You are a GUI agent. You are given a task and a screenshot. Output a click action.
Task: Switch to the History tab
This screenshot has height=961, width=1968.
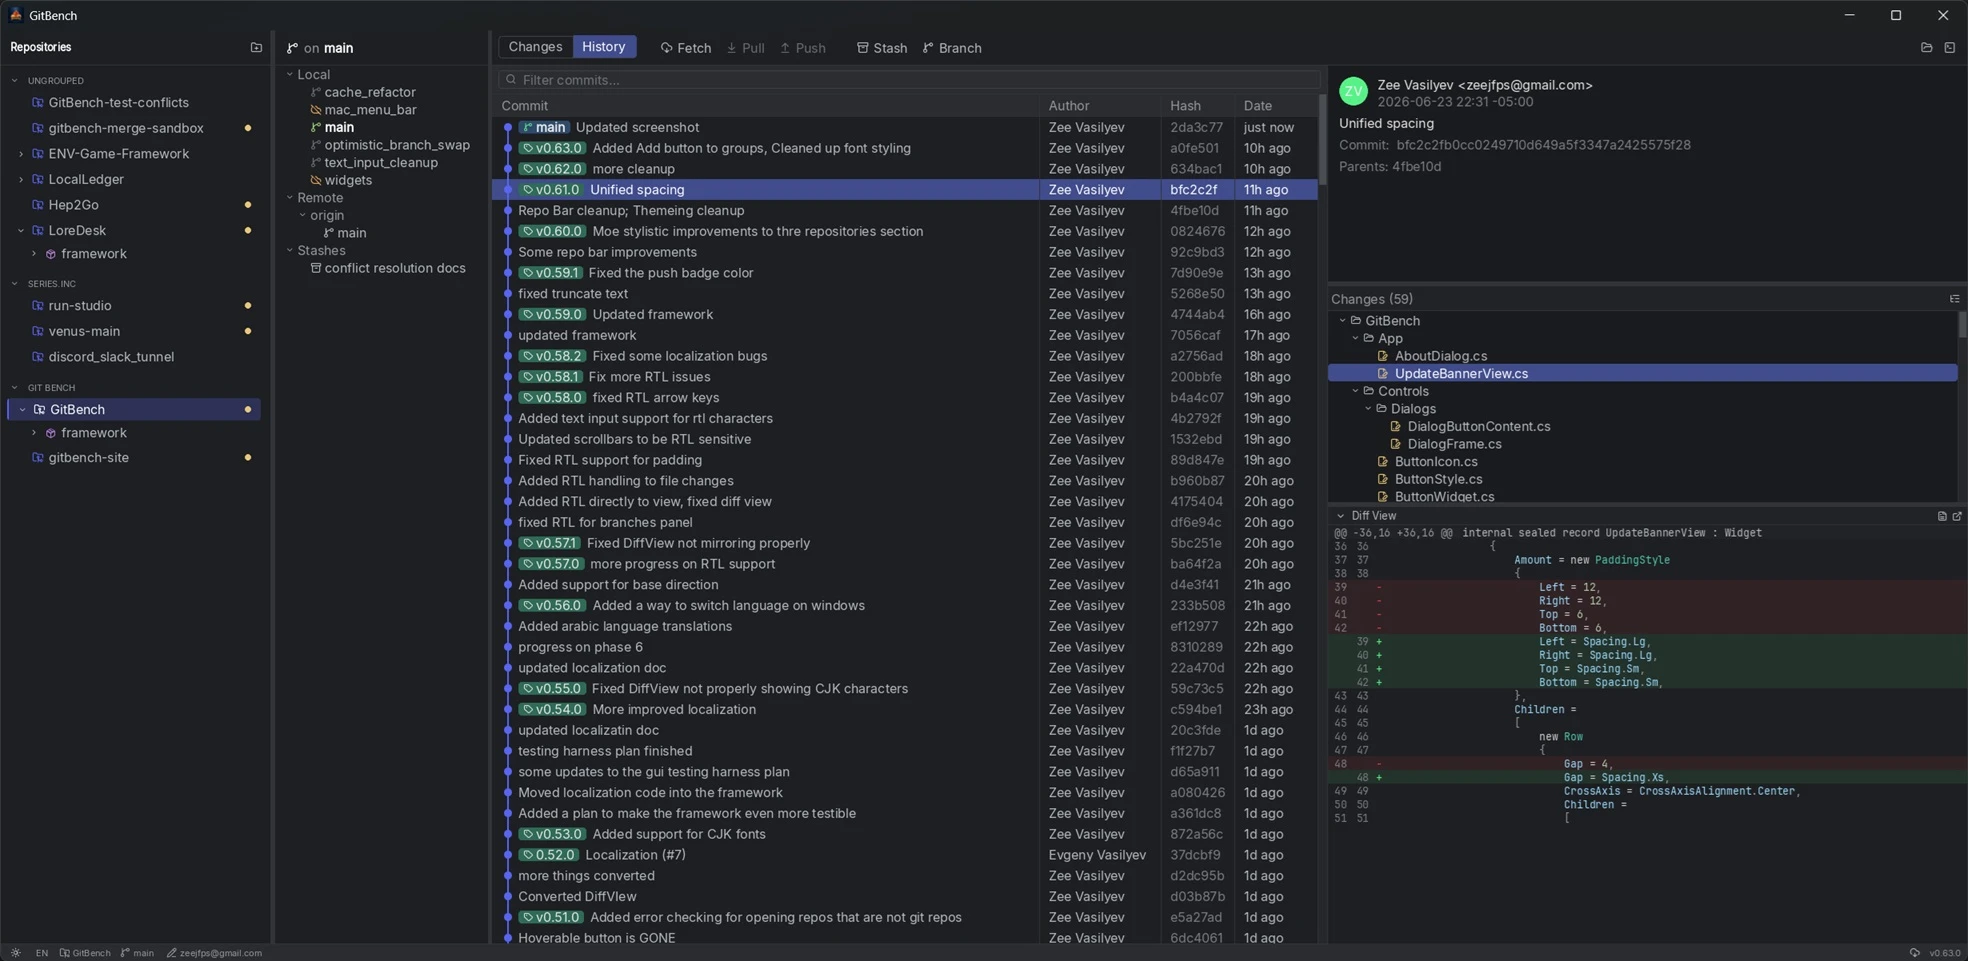click(x=604, y=47)
